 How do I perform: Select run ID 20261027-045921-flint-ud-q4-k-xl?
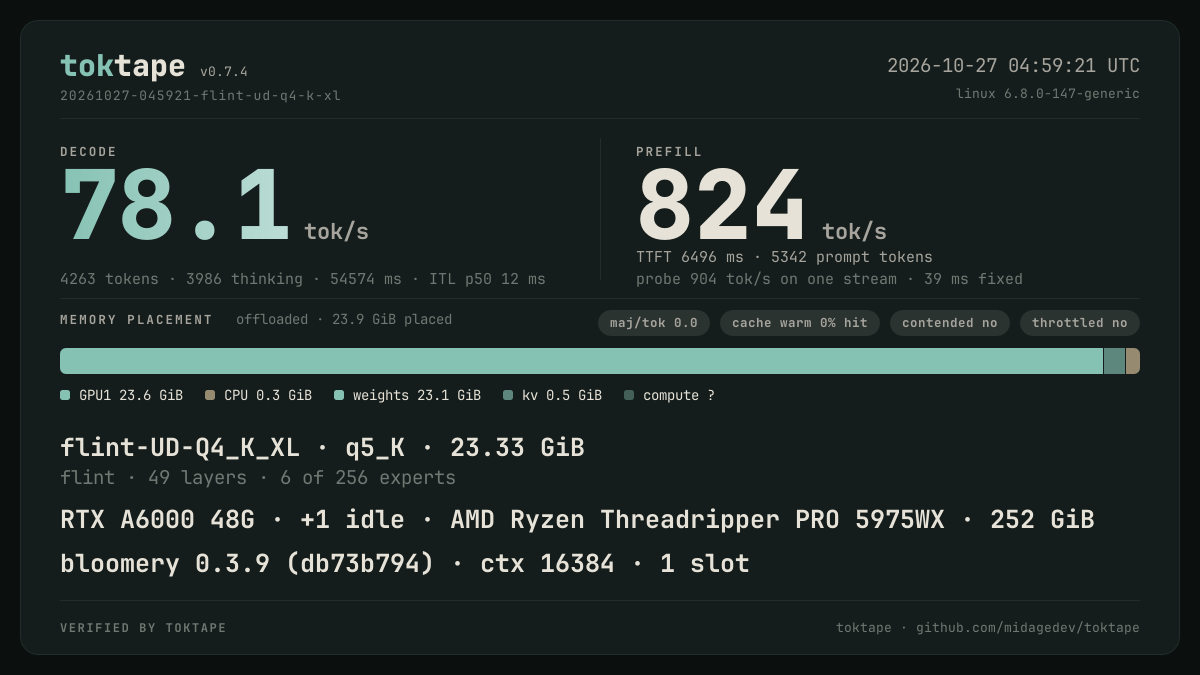tap(200, 96)
